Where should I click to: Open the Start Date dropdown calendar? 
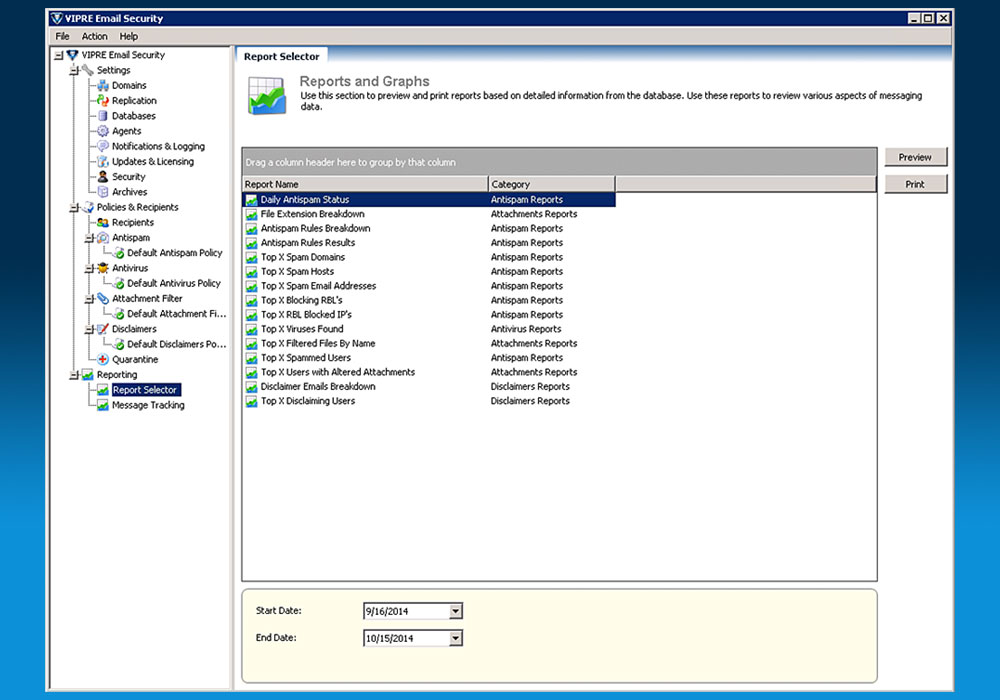[455, 611]
